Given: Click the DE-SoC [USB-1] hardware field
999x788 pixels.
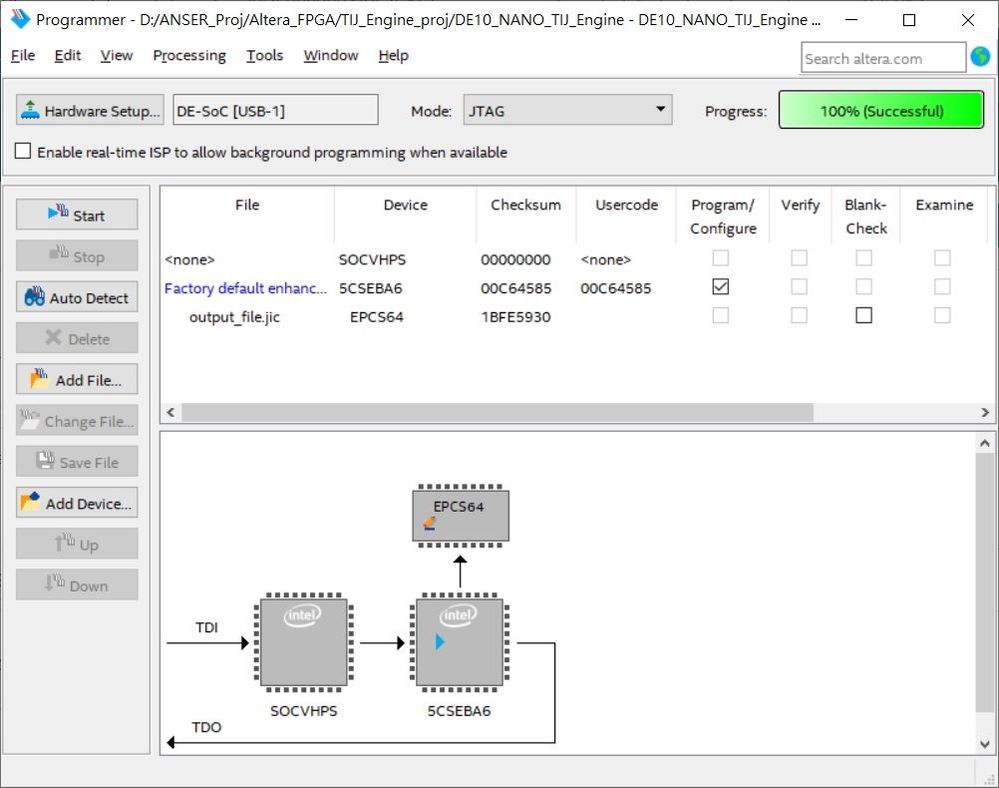Looking at the screenshot, I should 275,110.
